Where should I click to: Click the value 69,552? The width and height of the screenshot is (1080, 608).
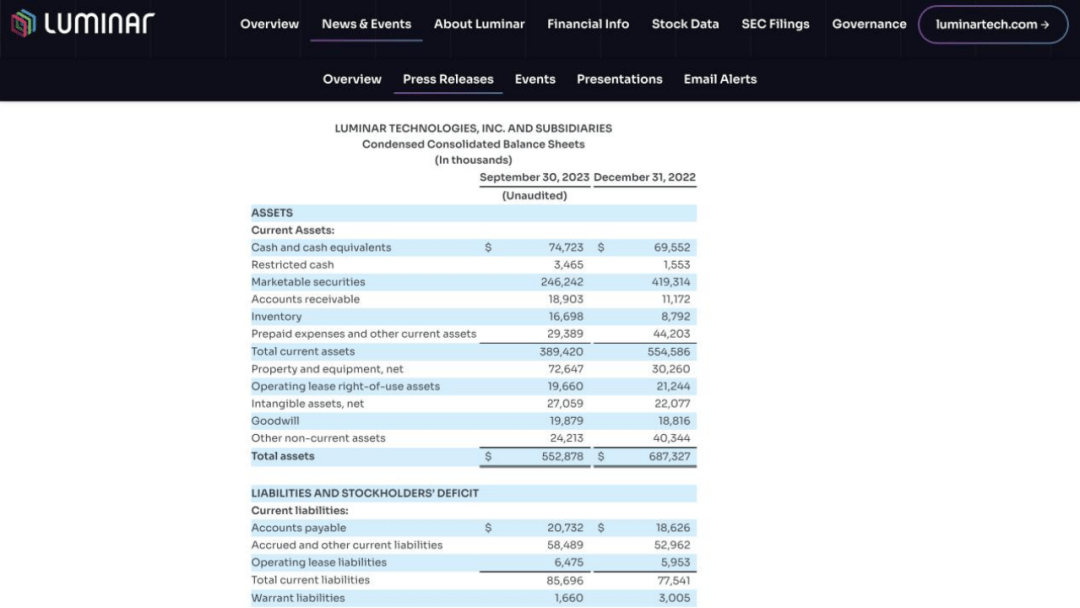click(x=672, y=247)
